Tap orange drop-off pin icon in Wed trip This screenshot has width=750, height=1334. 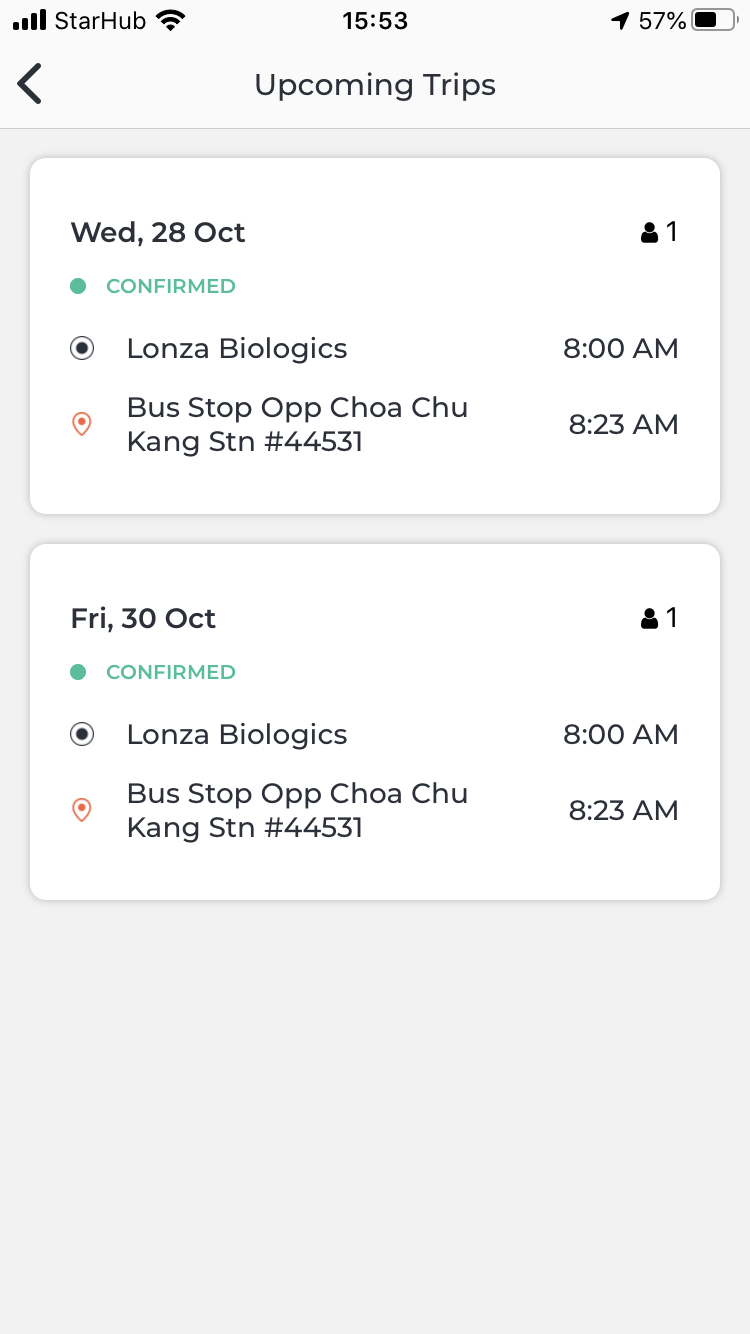tap(82, 425)
